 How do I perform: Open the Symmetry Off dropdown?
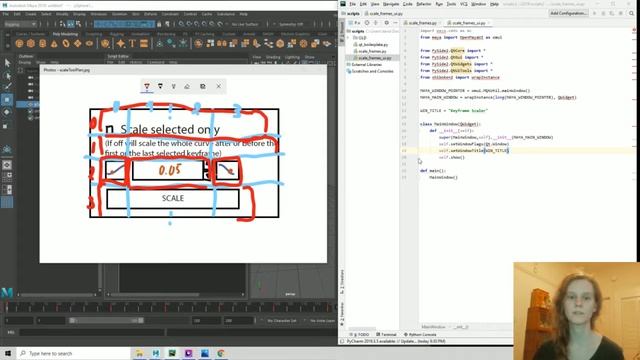coord(291,24)
